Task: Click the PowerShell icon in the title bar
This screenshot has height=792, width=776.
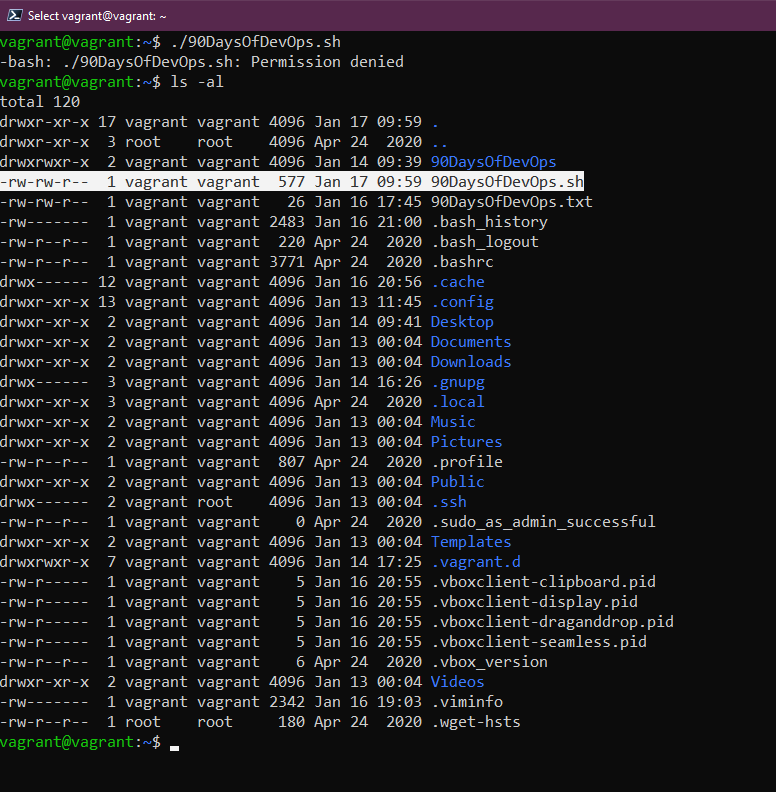Action: click(x=13, y=15)
